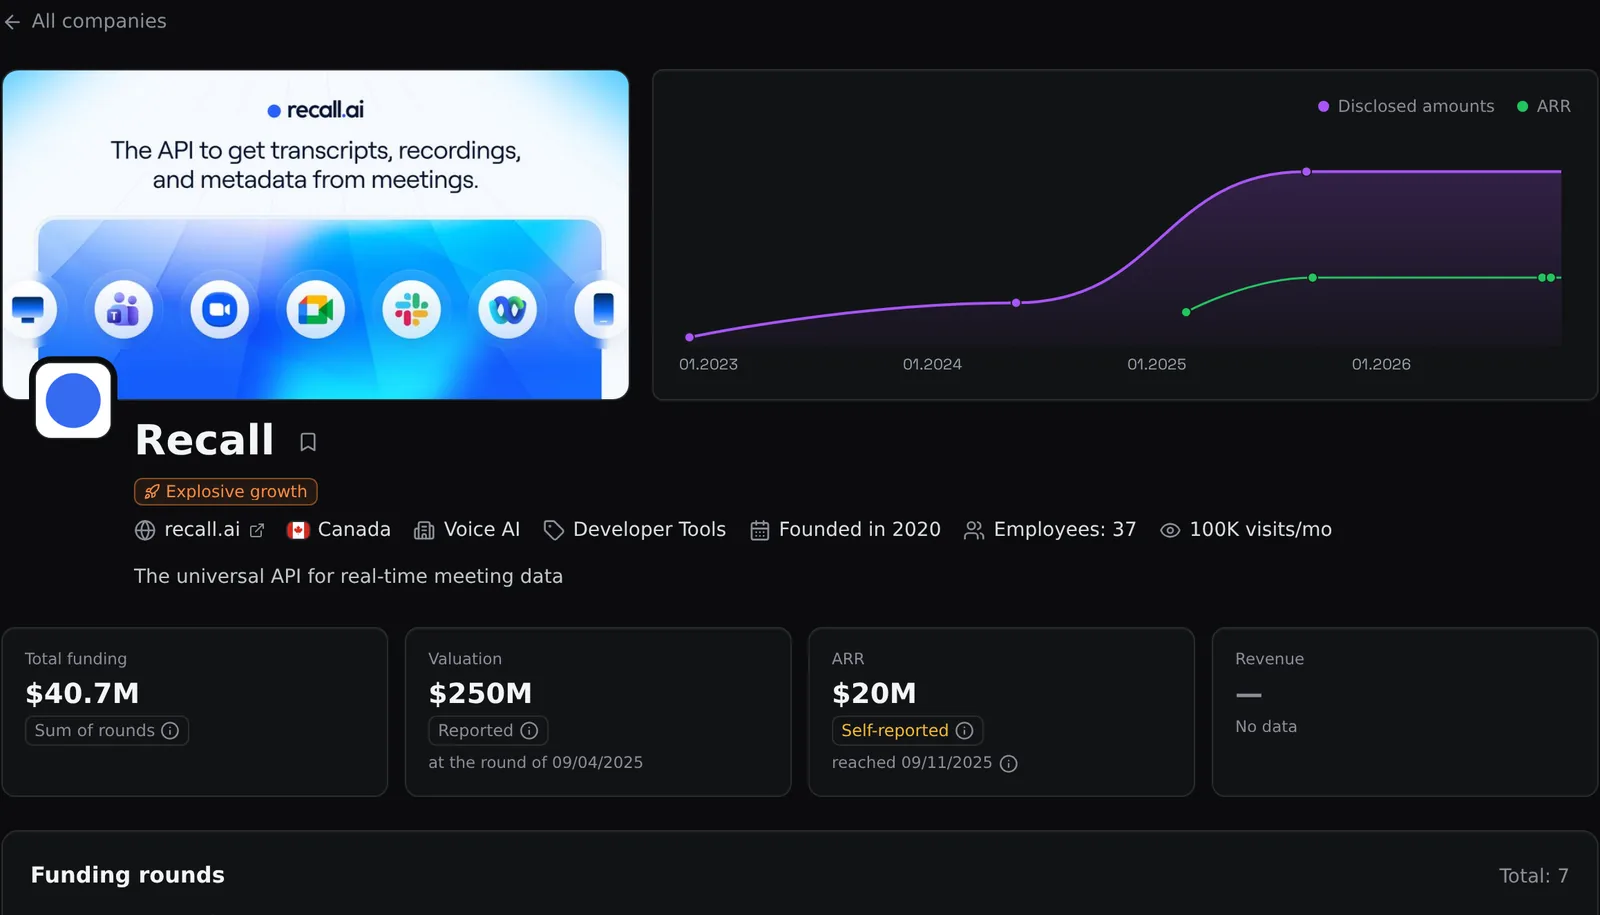Click the Developer Tools tag
Screen dimensions: 1600x915
649,529
